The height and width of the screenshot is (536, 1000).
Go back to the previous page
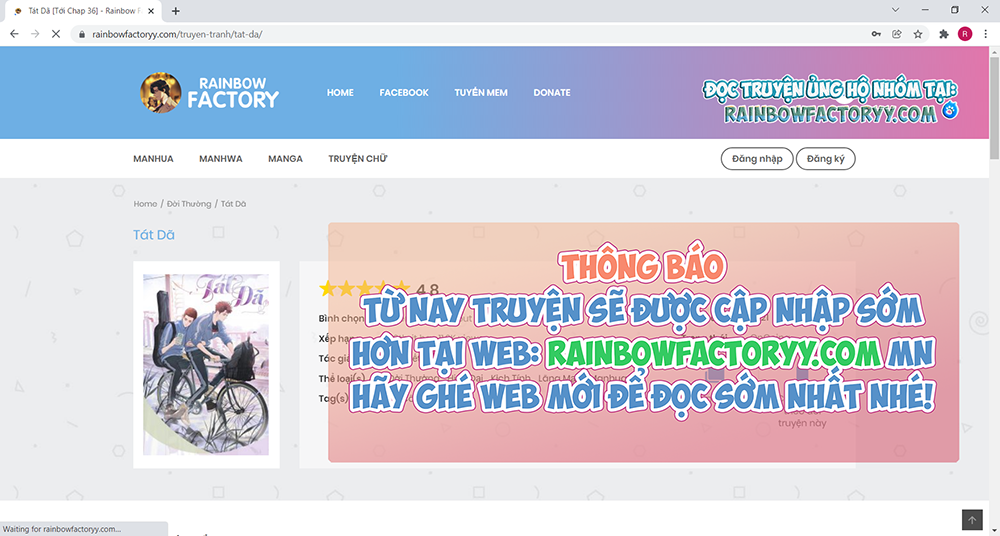coord(14,33)
